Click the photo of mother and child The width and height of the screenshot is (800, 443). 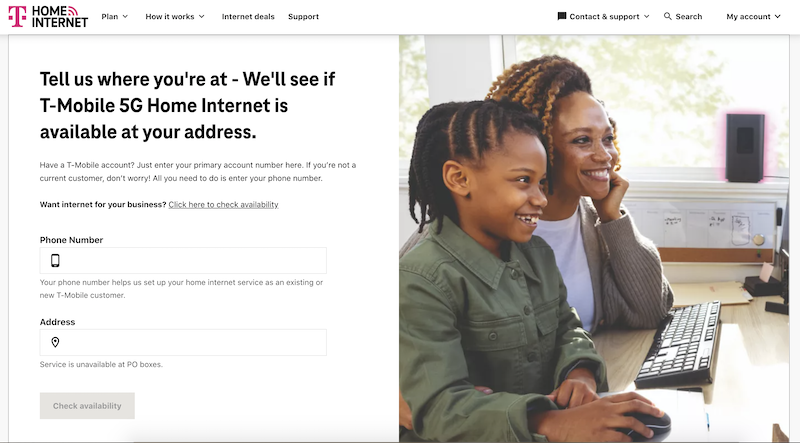pos(594,238)
